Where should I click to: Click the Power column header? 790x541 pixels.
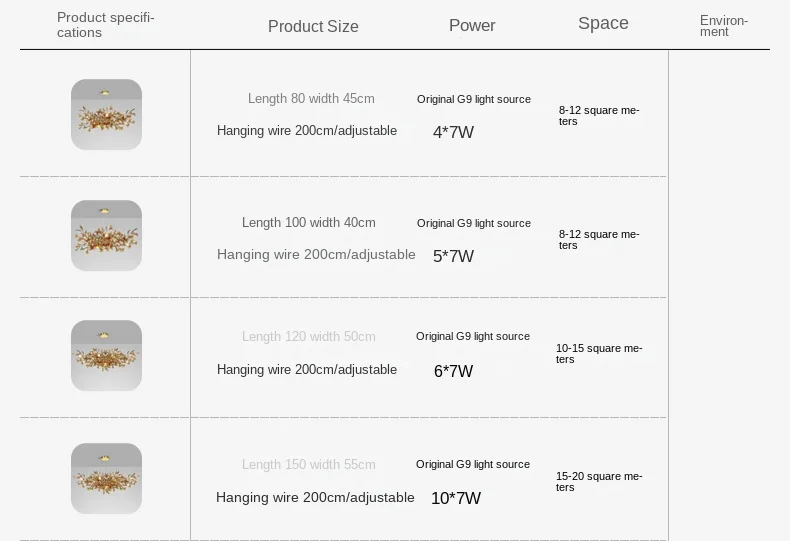(472, 25)
